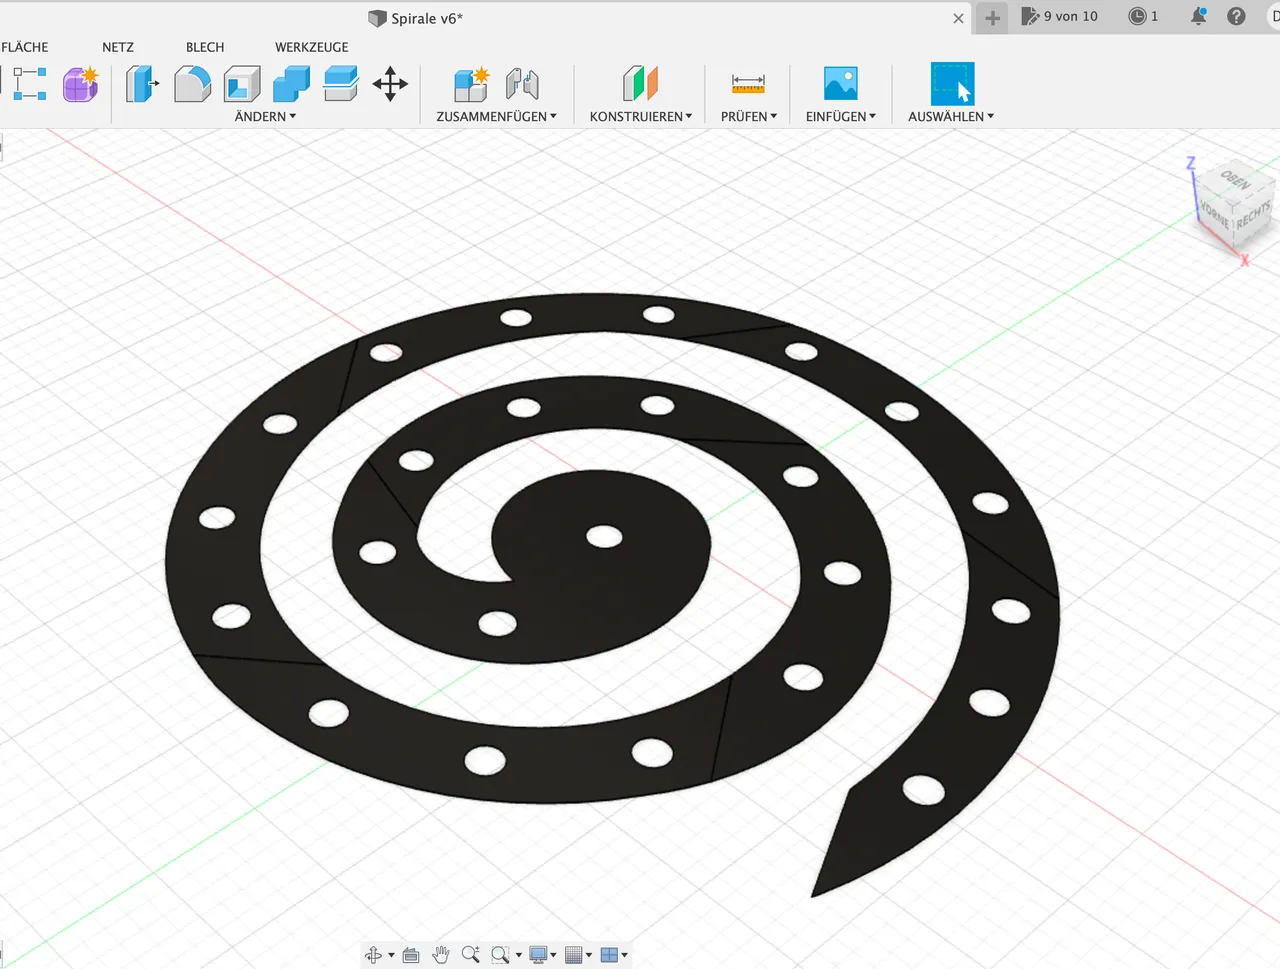Viewport: 1280px width, 969px height.
Task: Click the RECHTS face of view cube
Action: [1253, 216]
